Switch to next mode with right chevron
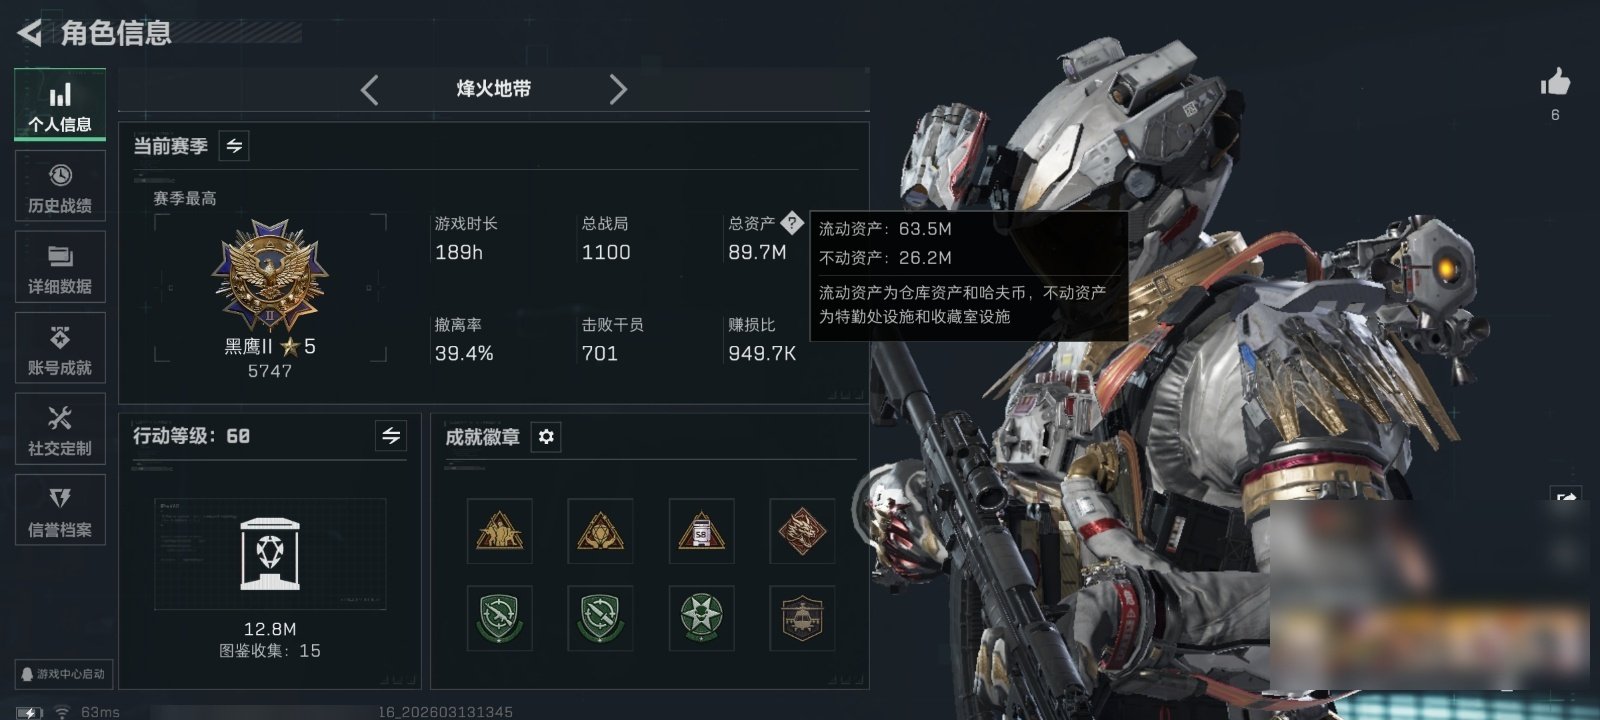This screenshot has width=1600, height=720. click(x=618, y=90)
